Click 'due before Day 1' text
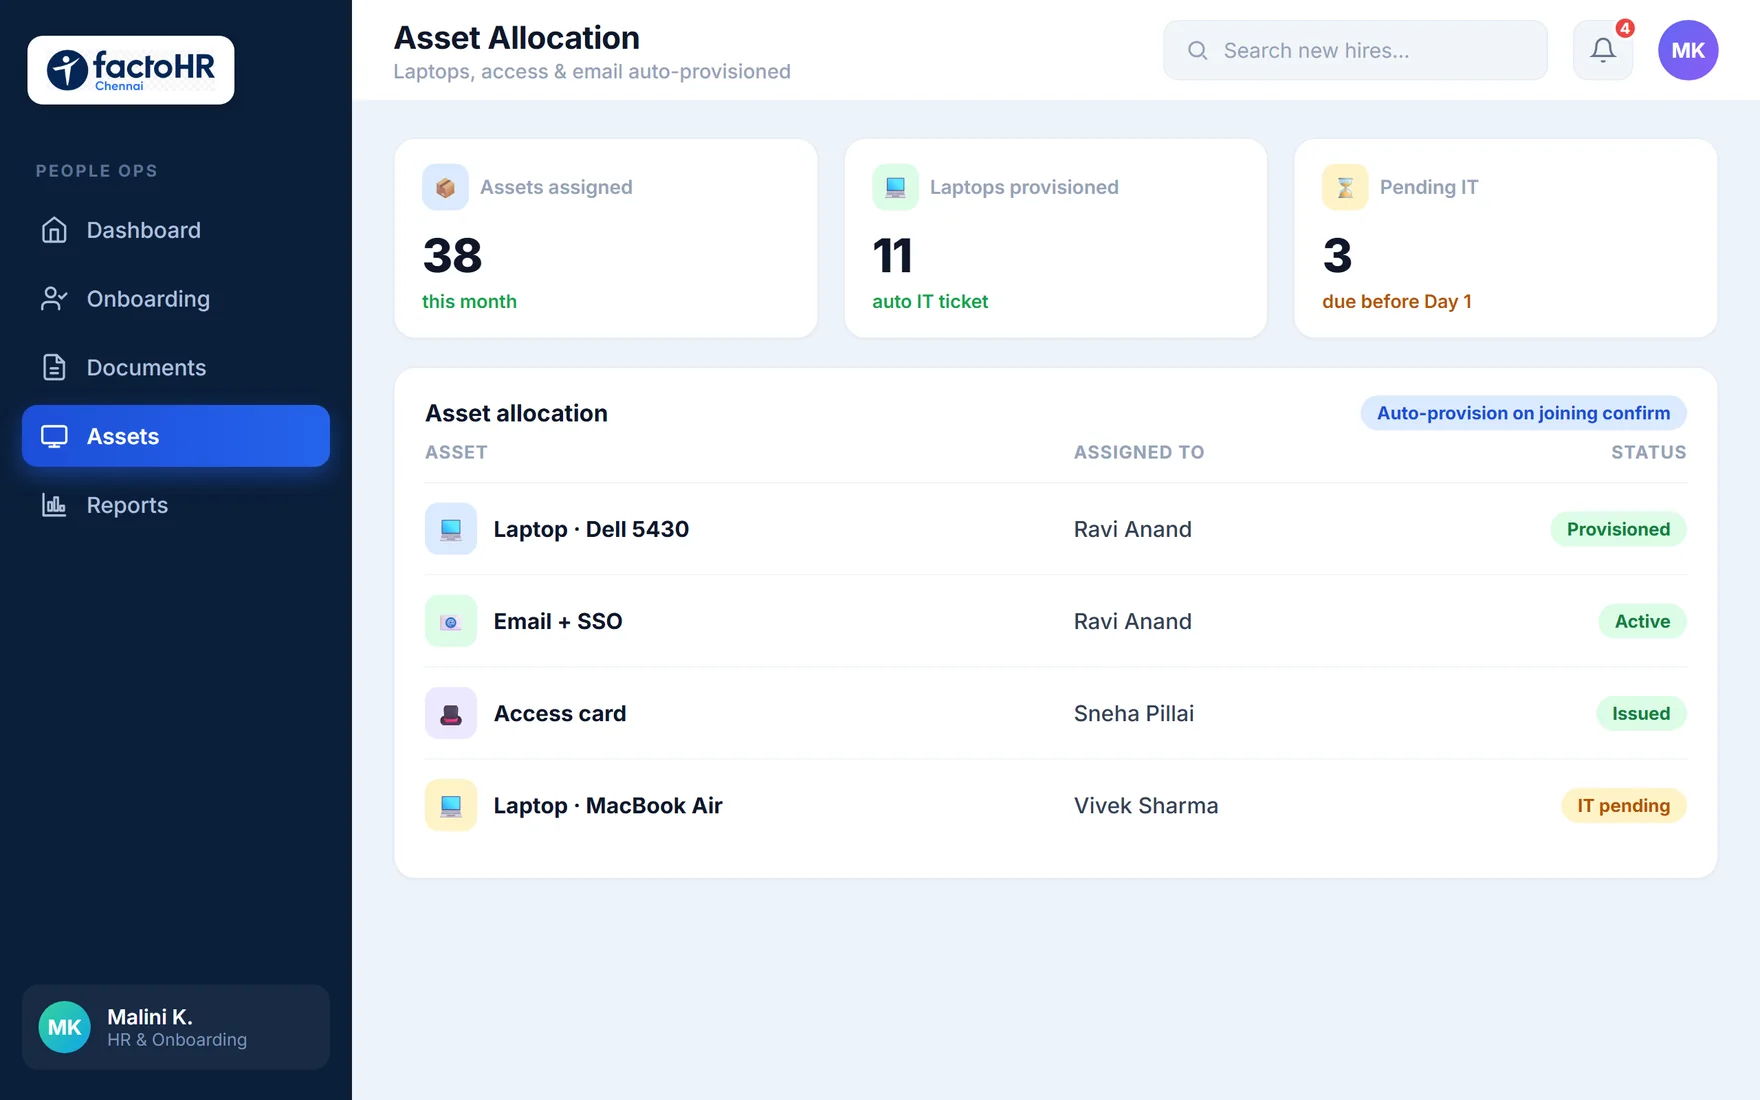The width and height of the screenshot is (1760, 1100). coord(1397,301)
